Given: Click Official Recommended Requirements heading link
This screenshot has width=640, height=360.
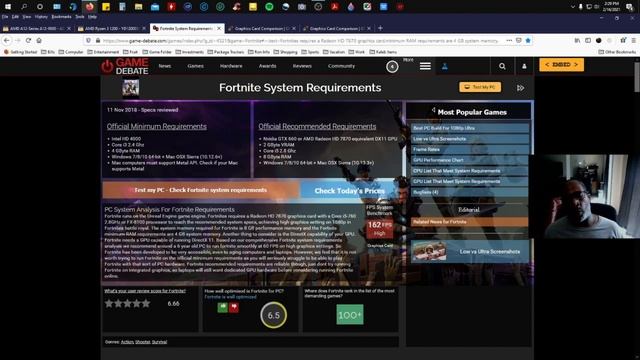Looking at the screenshot, I should (x=317, y=127).
